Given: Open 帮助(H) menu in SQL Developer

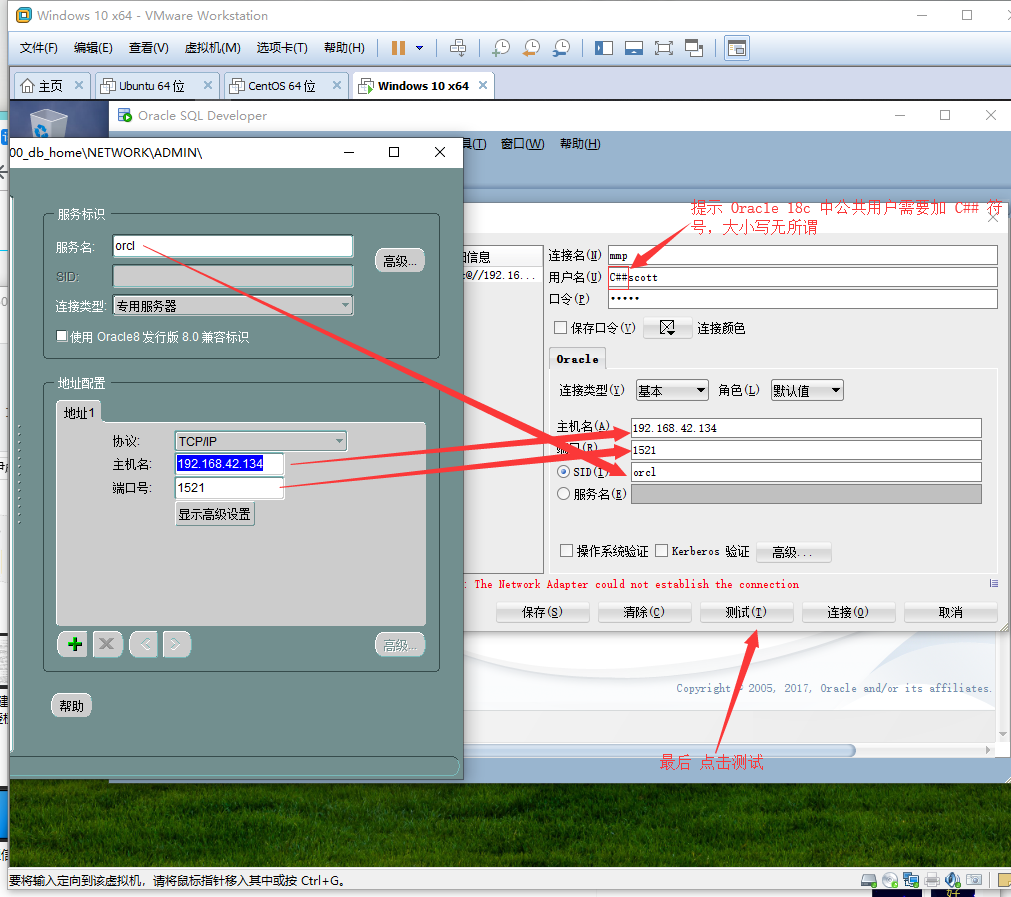Looking at the screenshot, I should click(x=580, y=144).
